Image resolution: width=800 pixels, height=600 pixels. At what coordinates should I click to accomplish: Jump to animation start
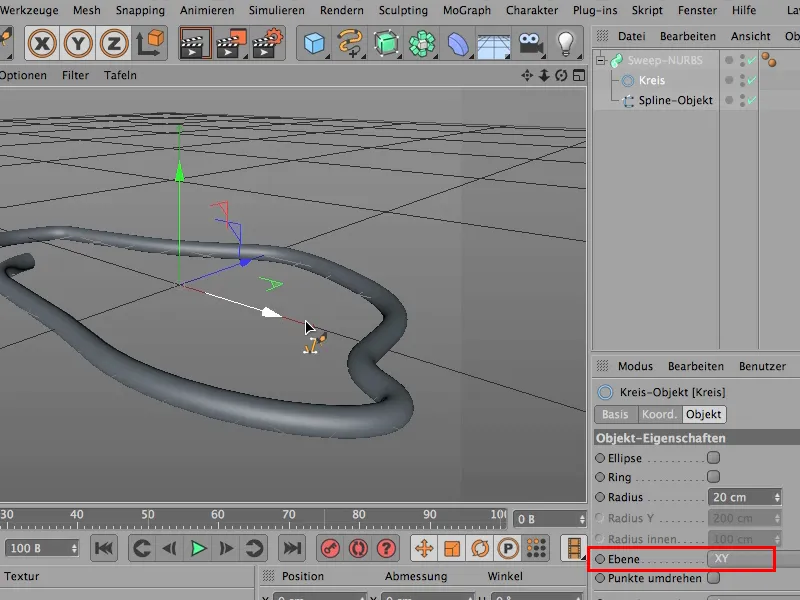point(104,548)
